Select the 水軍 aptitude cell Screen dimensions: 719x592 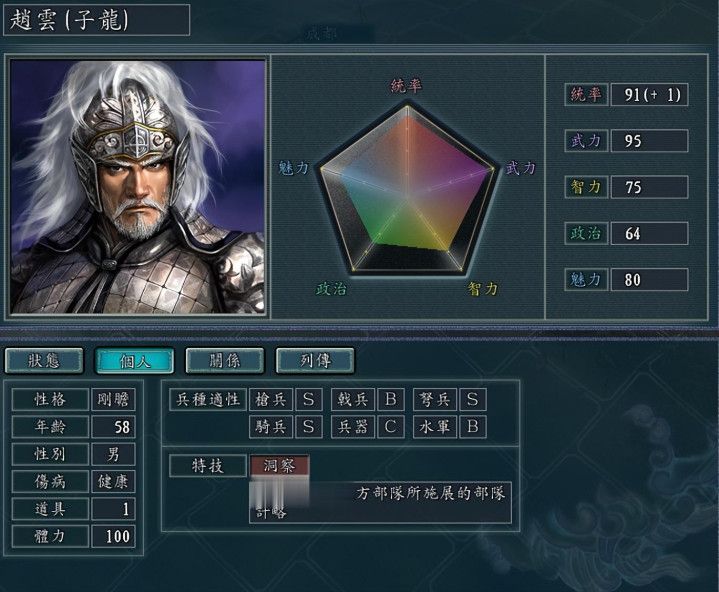pyautogui.click(x=435, y=427)
